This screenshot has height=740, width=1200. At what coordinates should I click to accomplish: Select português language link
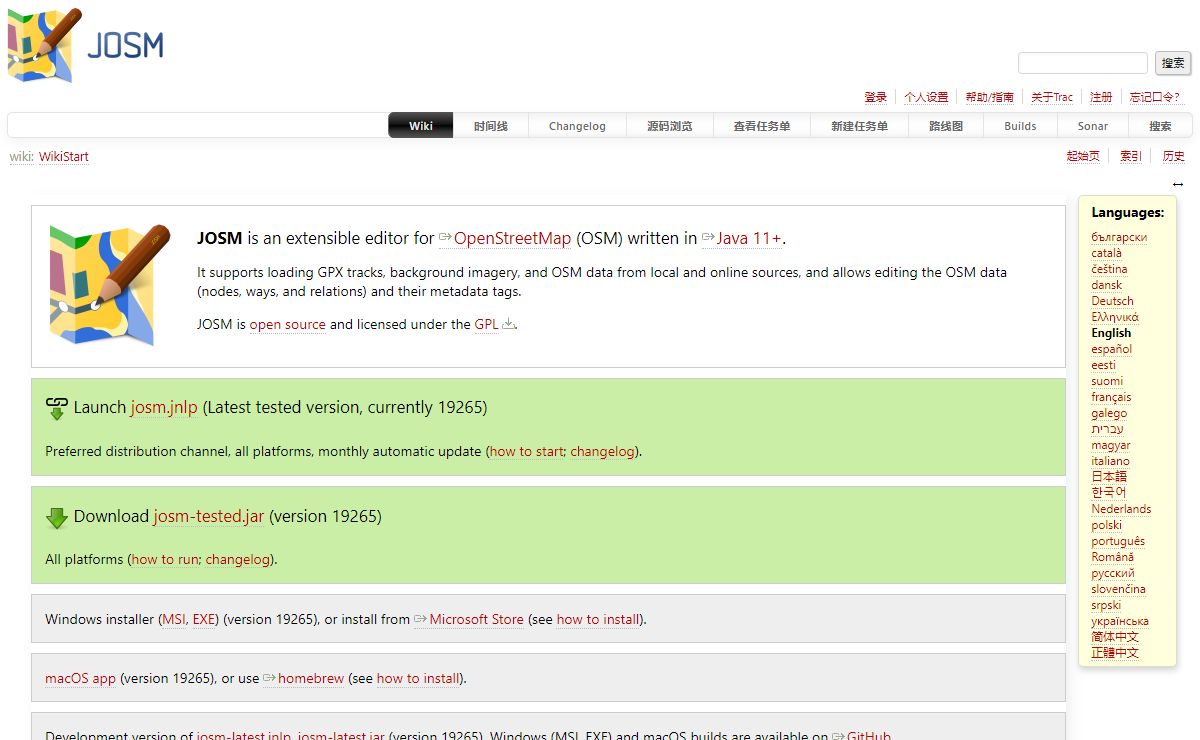pyautogui.click(x=1118, y=541)
